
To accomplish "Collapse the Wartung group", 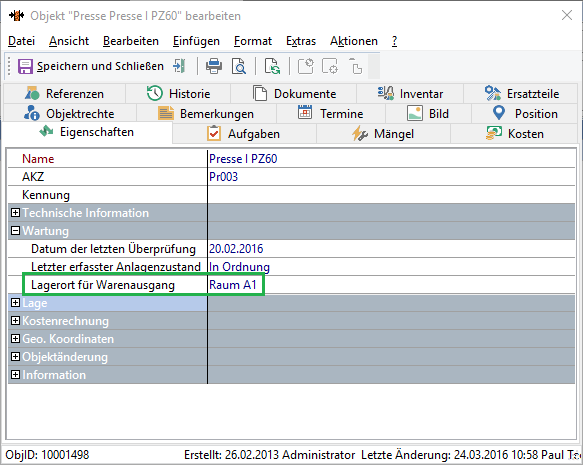I will pyautogui.click(x=15, y=231).
